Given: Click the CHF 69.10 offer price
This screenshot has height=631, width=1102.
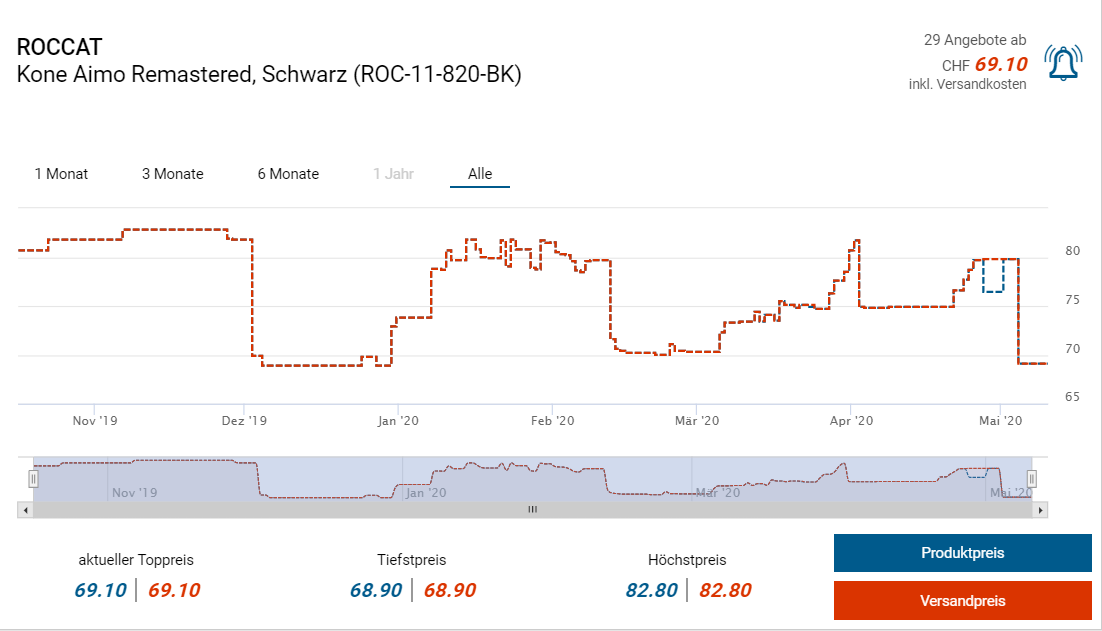Looking at the screenshot, I should pyautogui.click(x=1000, y=64).
